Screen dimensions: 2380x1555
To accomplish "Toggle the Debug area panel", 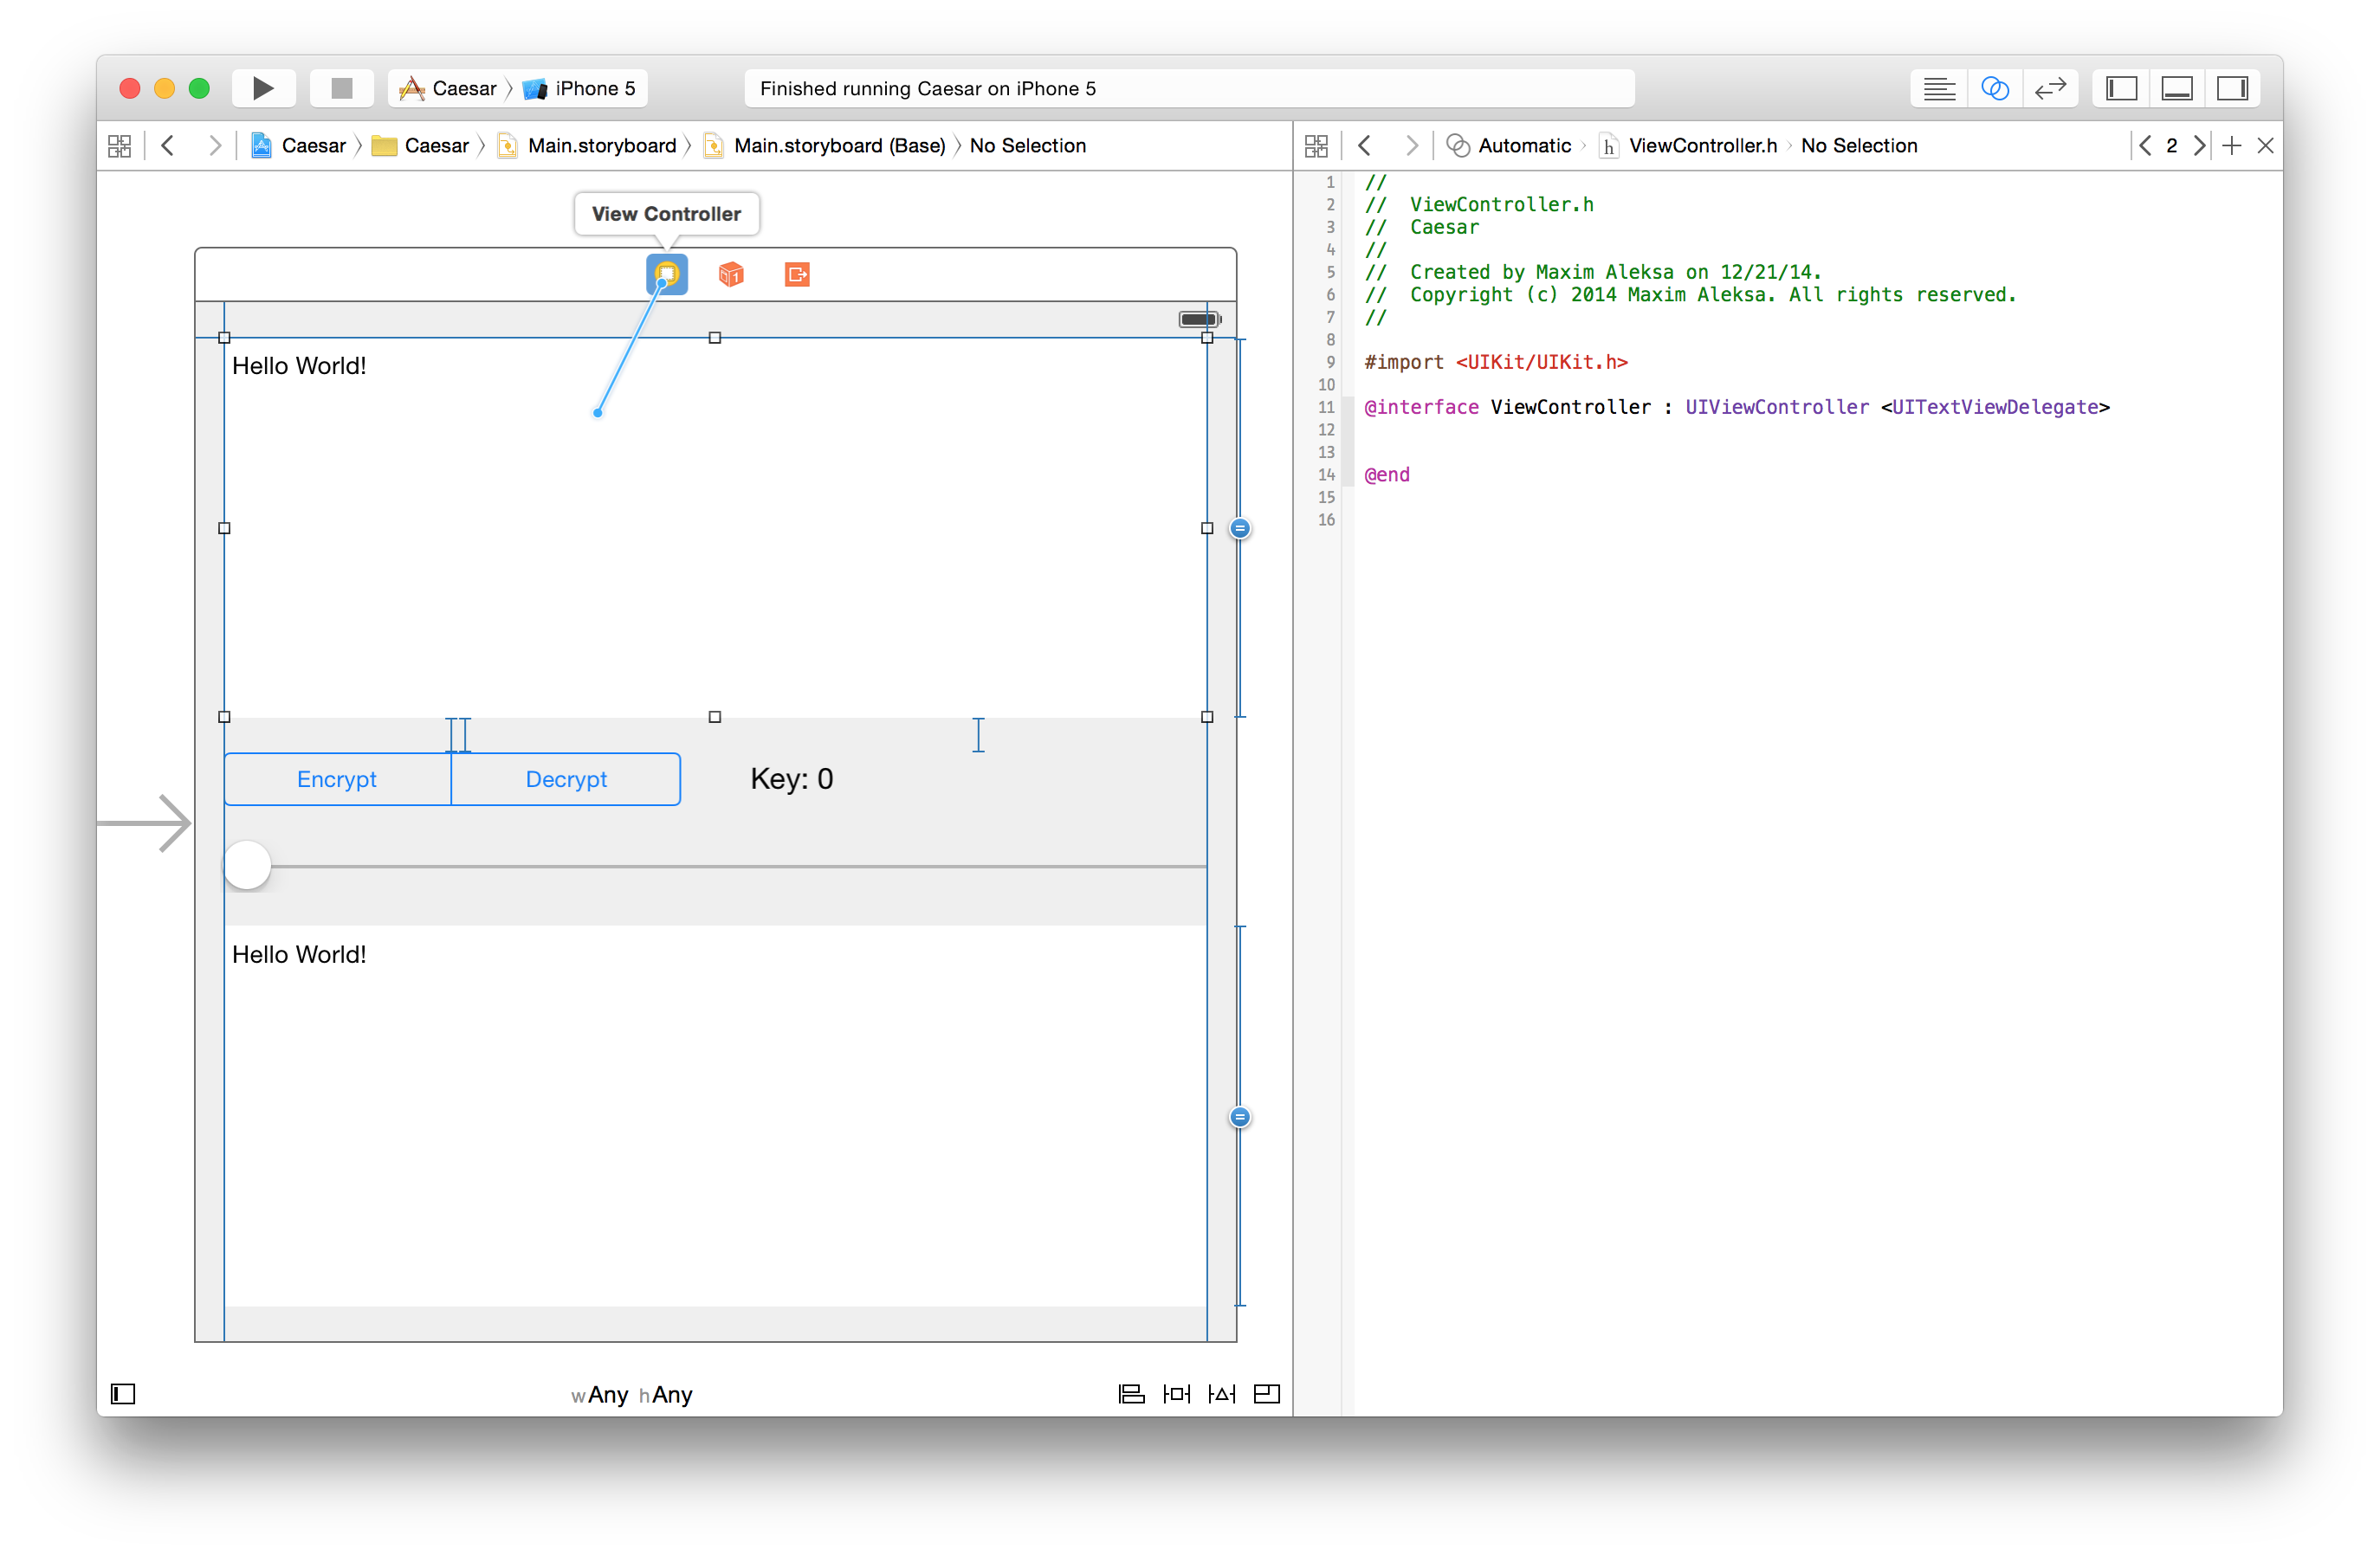I will point(2177,88).
